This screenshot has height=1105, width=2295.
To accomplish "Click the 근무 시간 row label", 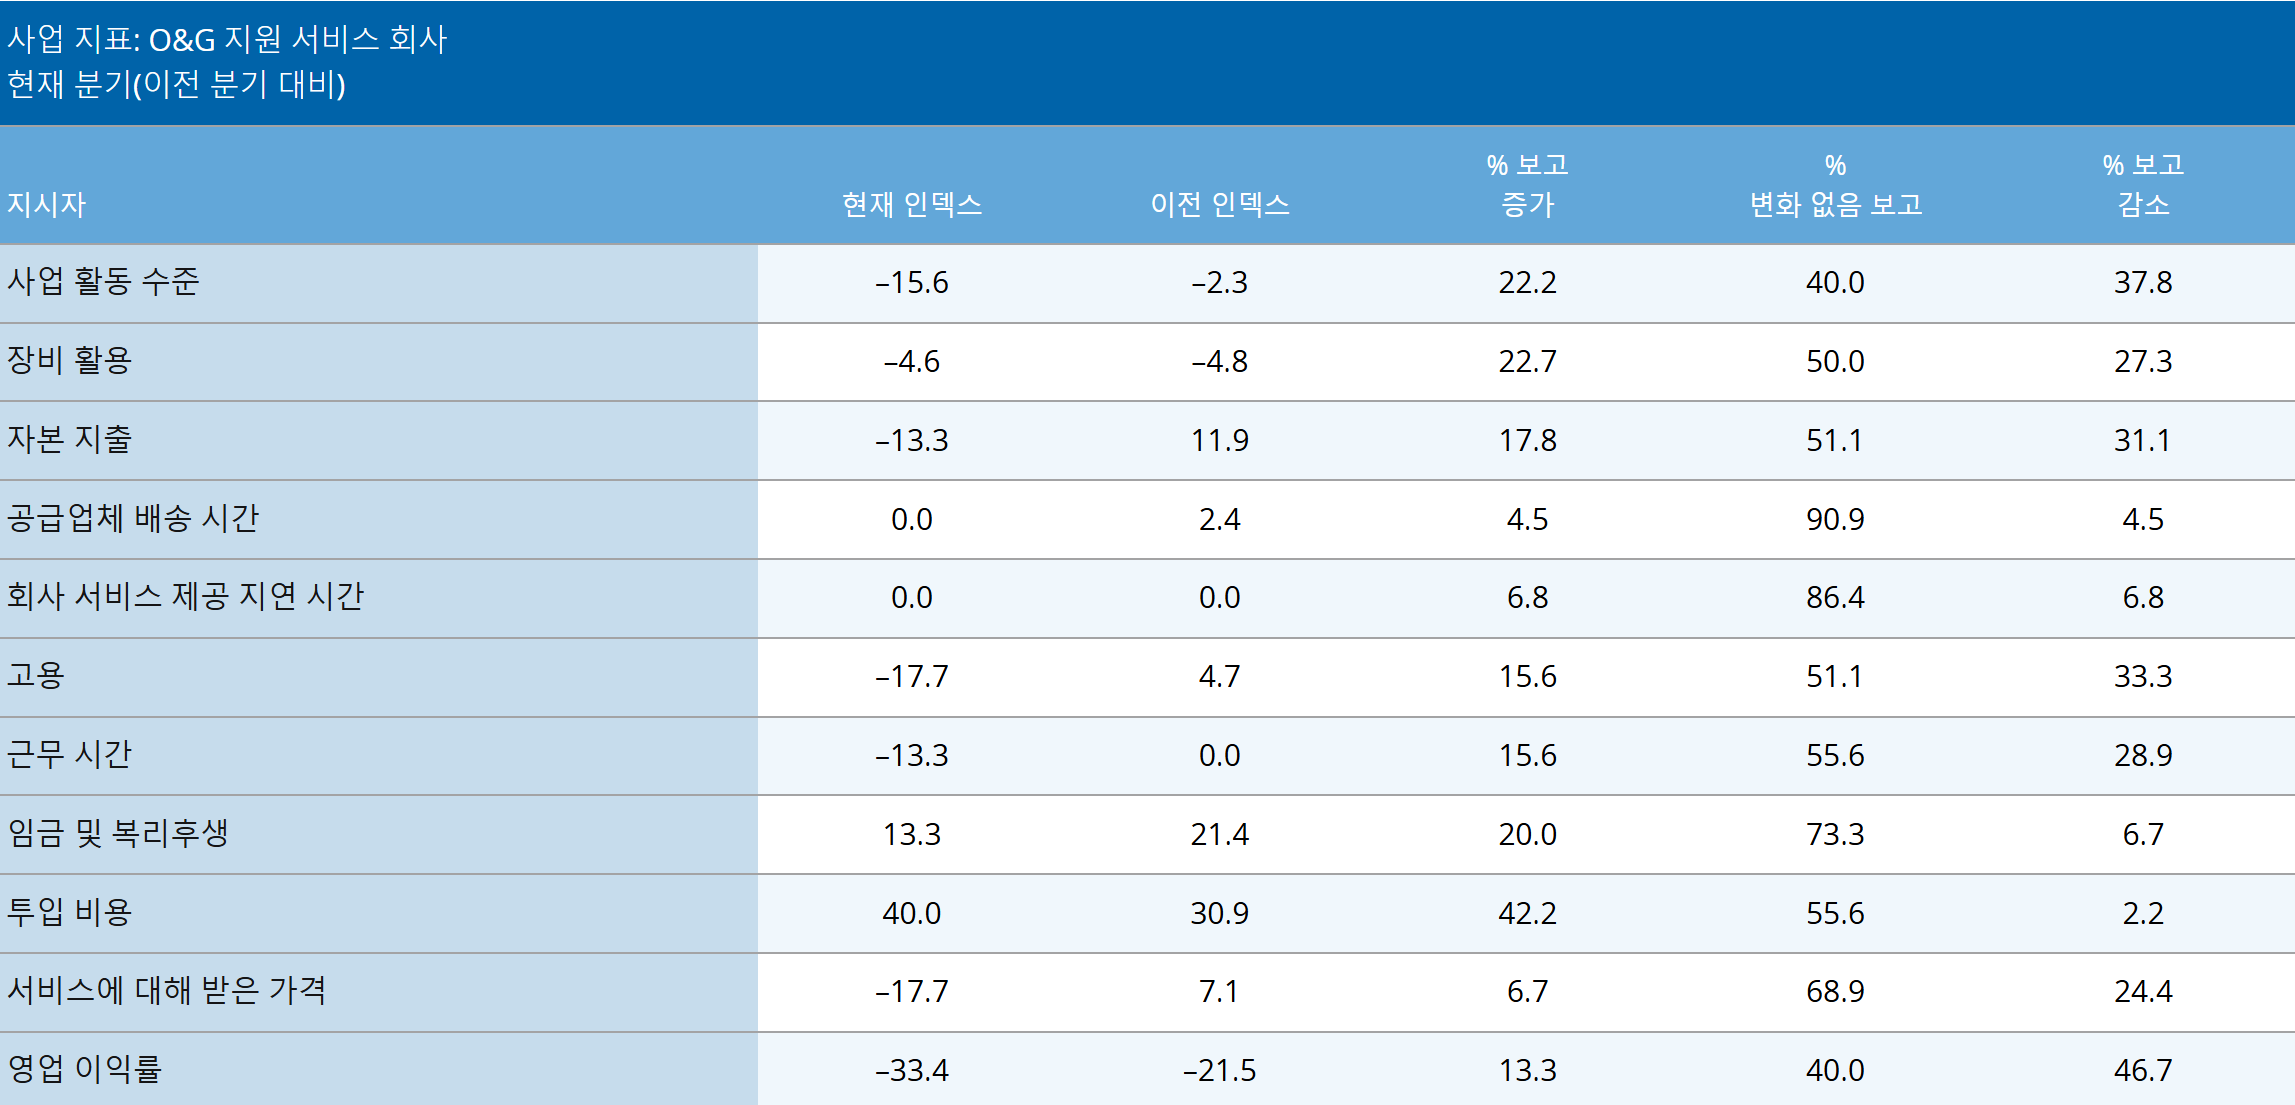I will [69, 754].
